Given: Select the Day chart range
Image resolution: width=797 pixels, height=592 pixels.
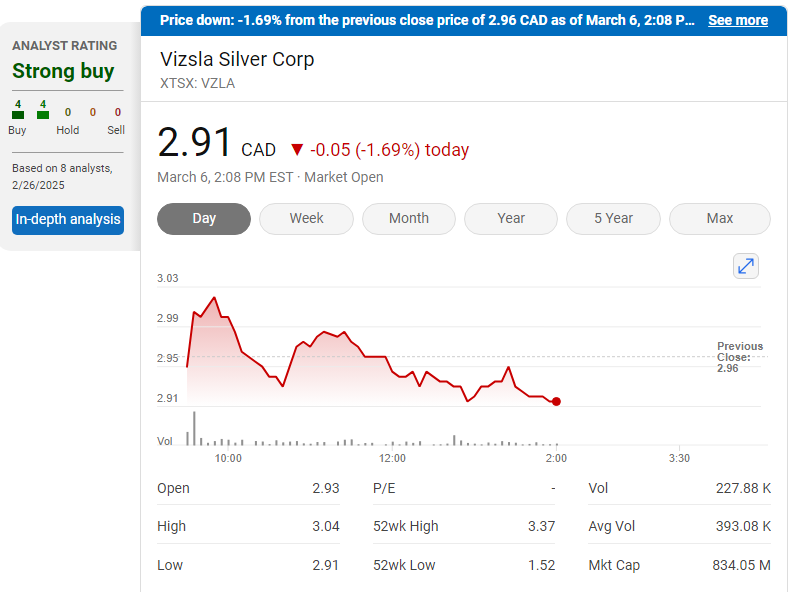Looking at the screenshot, I should pos(204,218).
